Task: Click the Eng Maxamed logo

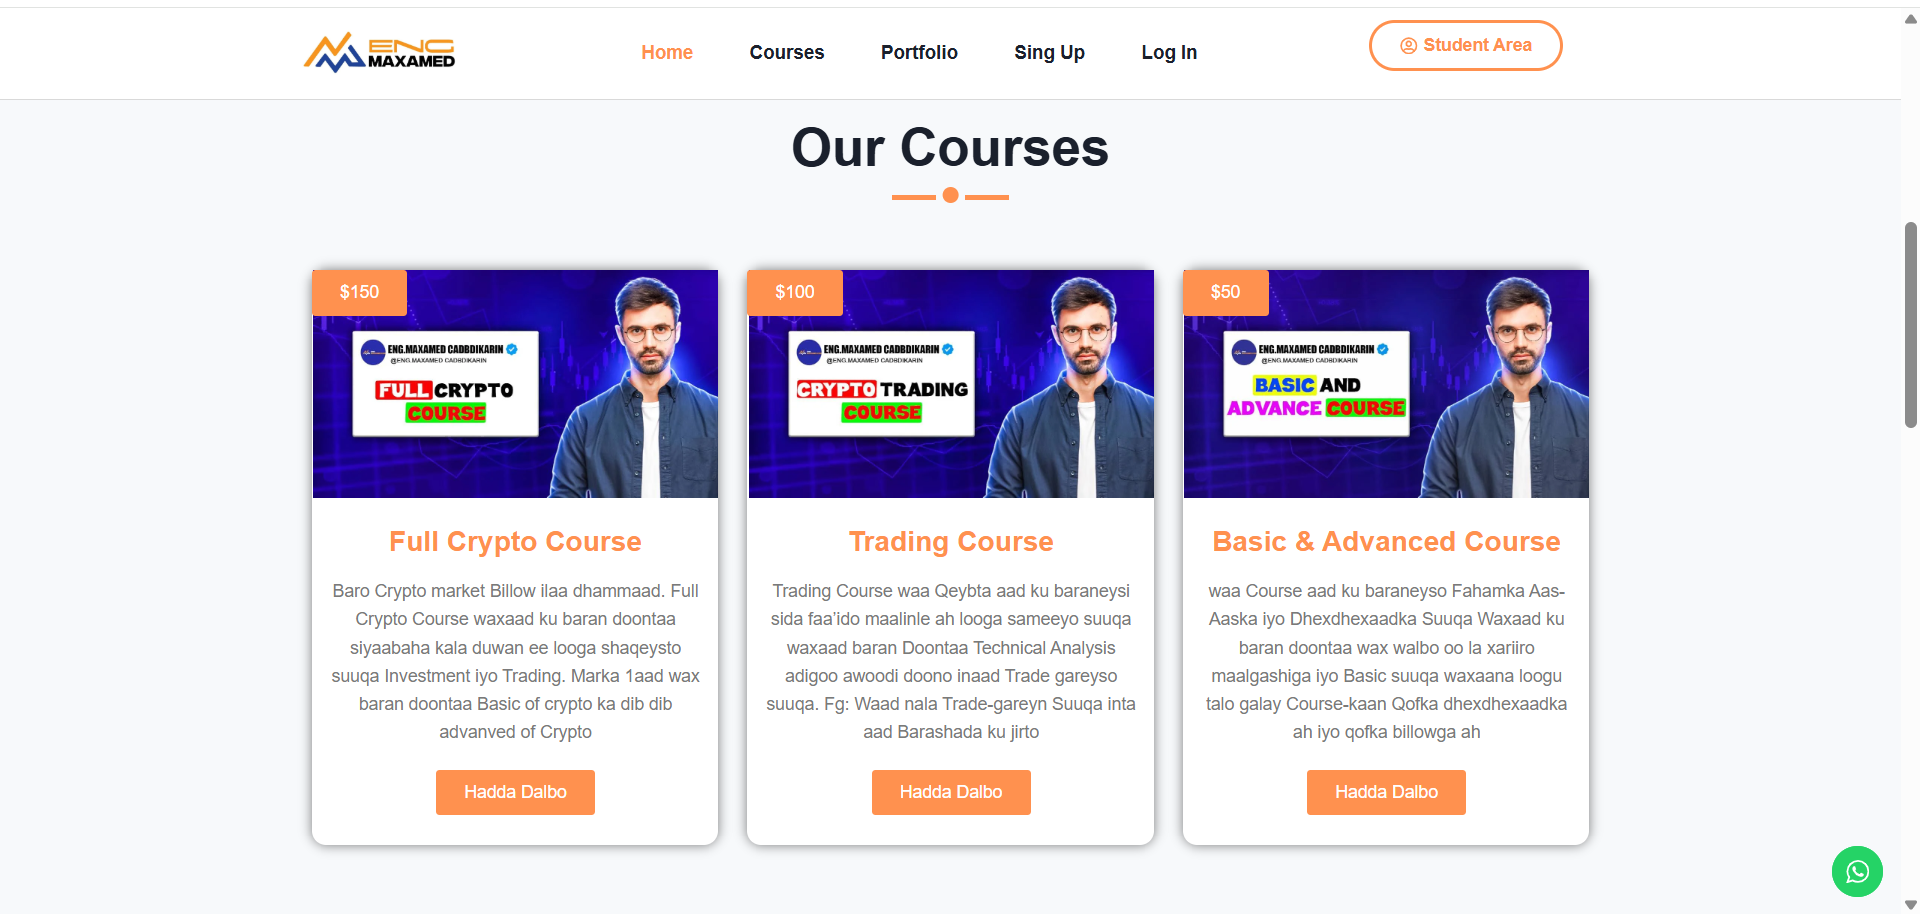Action: (x=380, y=52)
